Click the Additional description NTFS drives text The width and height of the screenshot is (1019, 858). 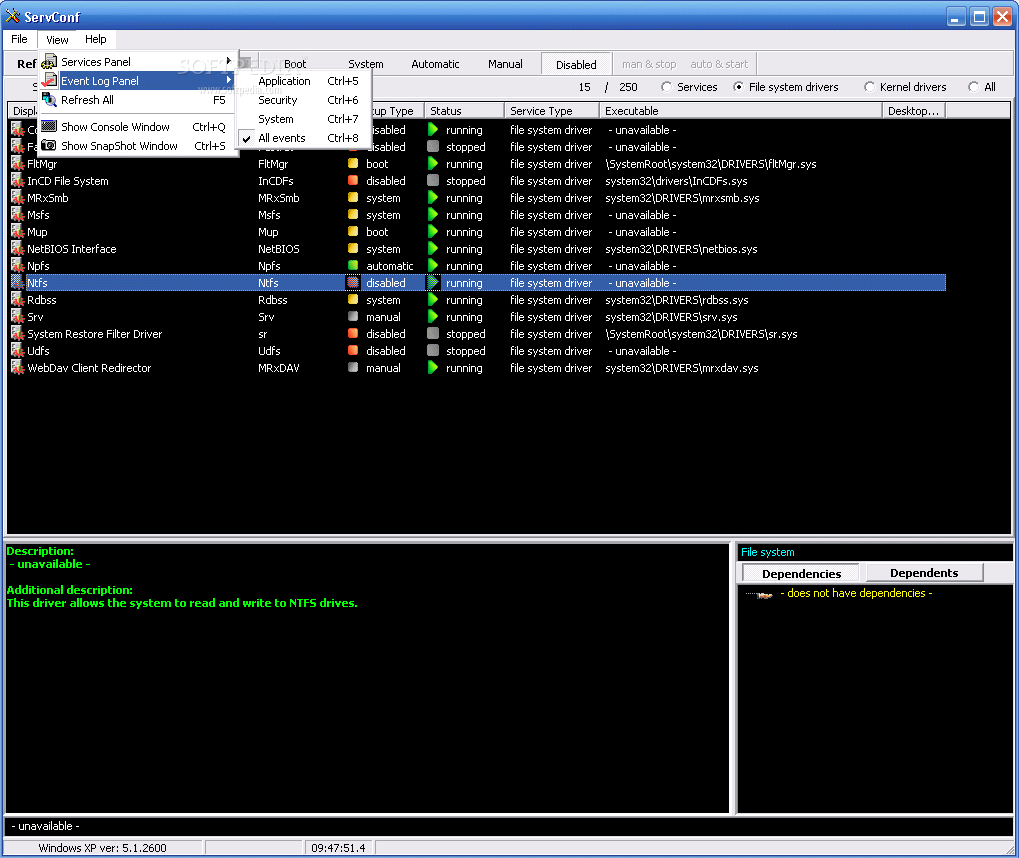point(182,603)
